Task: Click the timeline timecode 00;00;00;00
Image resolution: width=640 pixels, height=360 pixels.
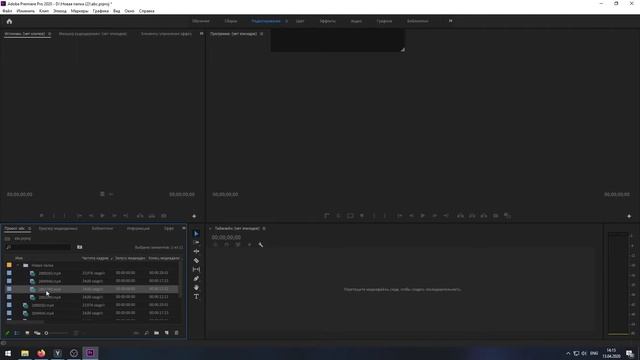Action: (226, 237)
